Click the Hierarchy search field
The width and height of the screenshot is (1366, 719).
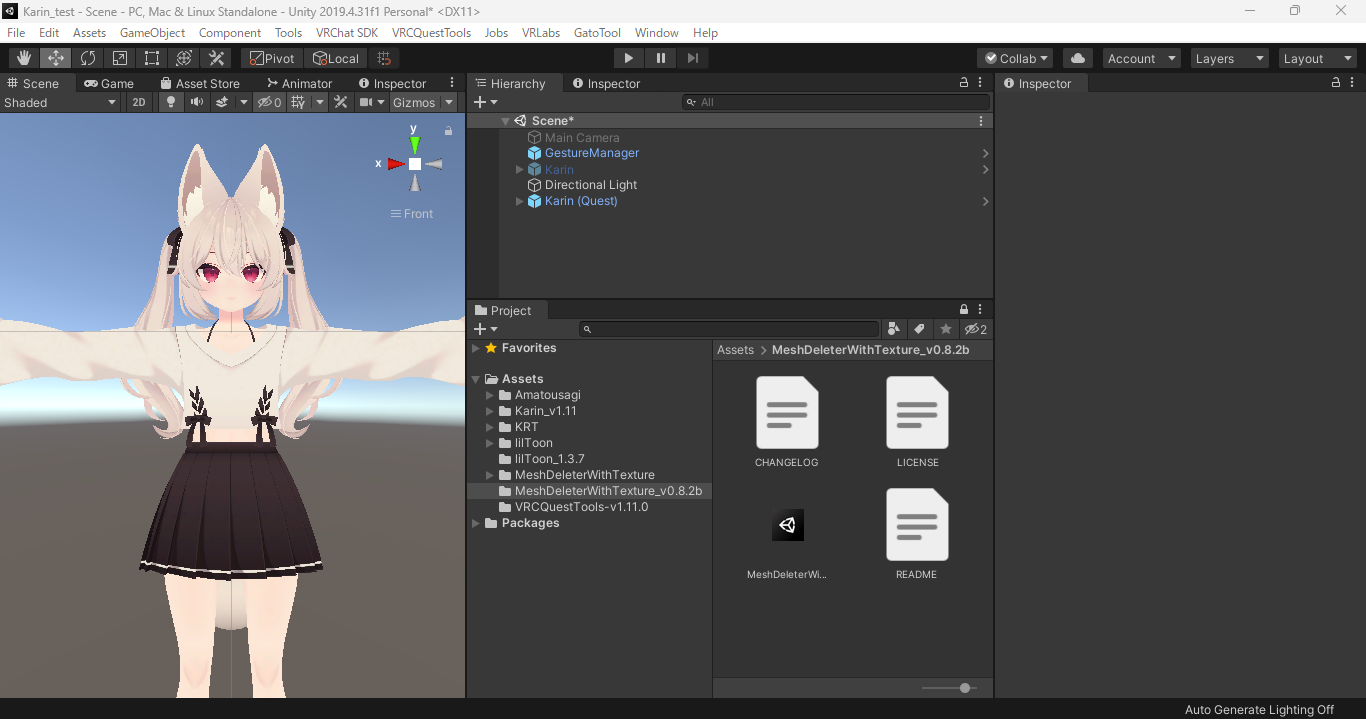pyautogui.click(x=836, y=102)
